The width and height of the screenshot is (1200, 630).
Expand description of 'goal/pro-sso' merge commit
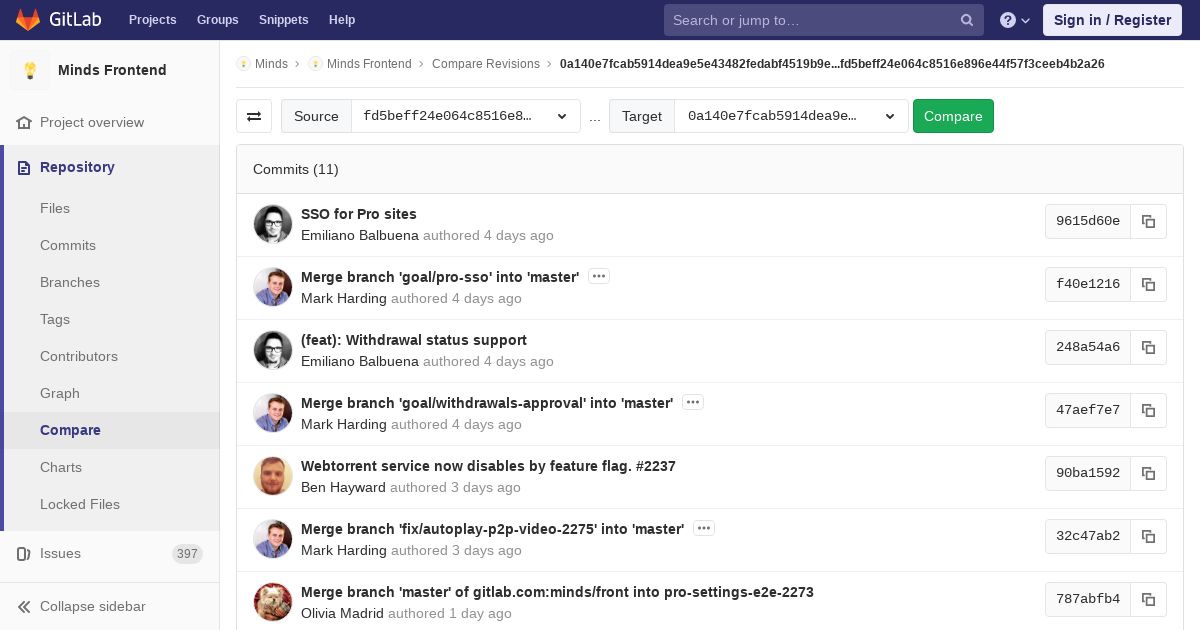point(599,276)
